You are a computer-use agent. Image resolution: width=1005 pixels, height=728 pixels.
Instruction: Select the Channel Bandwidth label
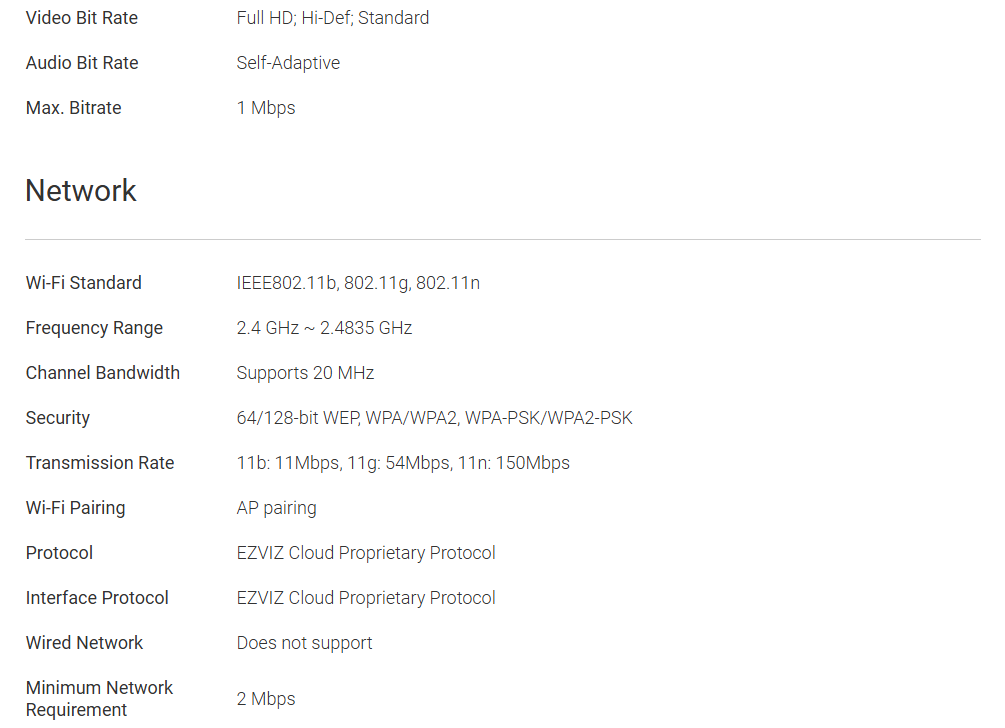(103, 373)
